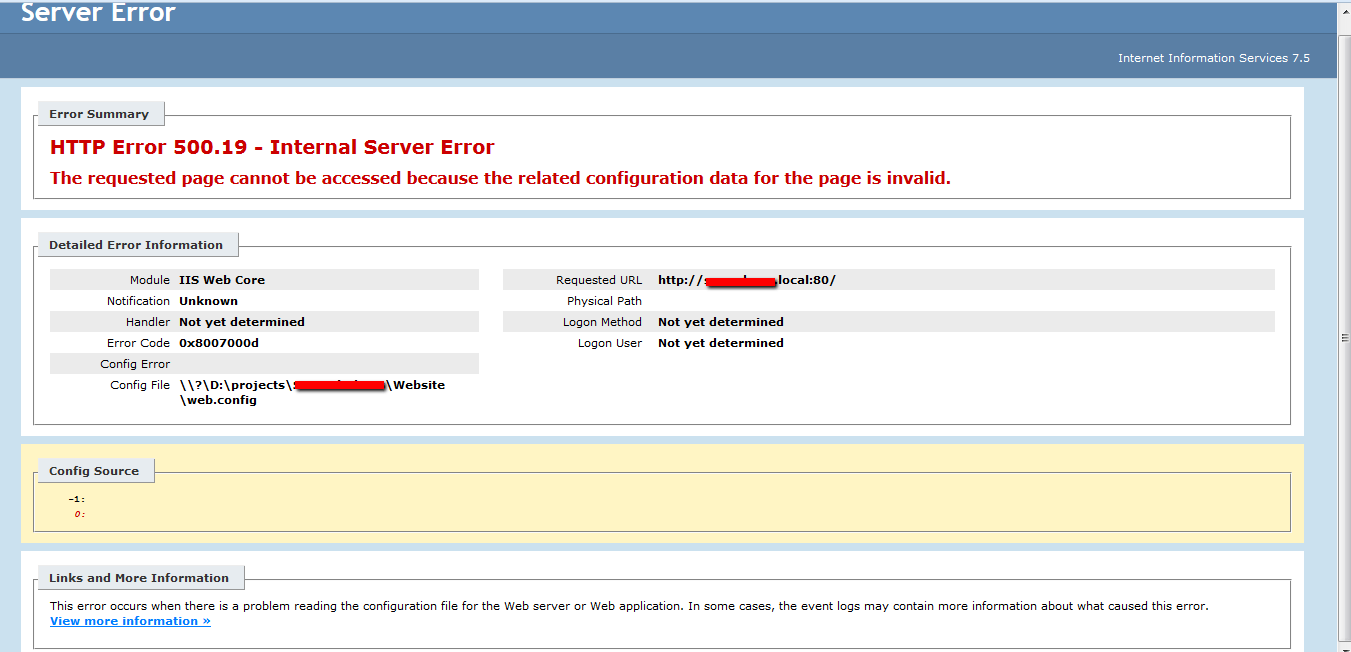The image size is (1351, 652).
Task: Click the Requested URL value
Action: 746,280
